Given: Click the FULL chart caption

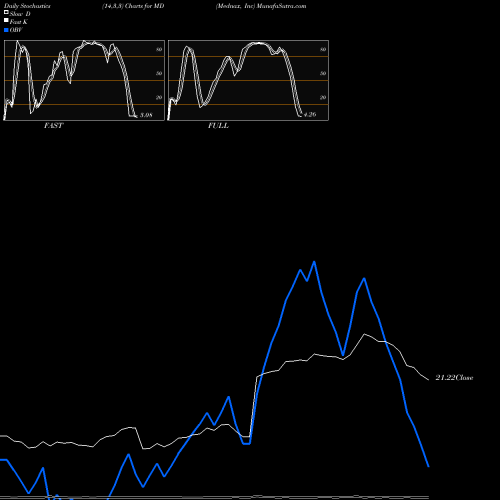Looking at the screenshot, I should pyautogui.click(x=218, y=126).
